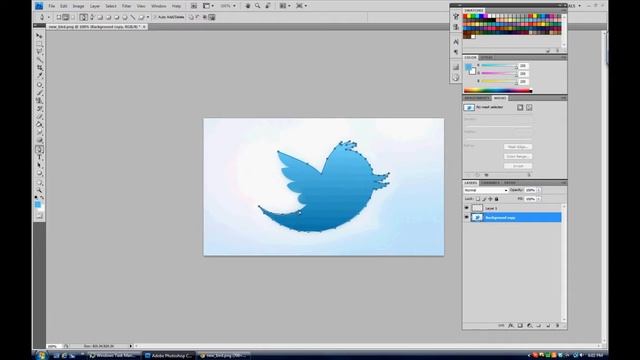Choose Exclude overlapping path areas mode
Image resolution: width=640 pixels, height=360 pixels.
(x=212, y=17)
